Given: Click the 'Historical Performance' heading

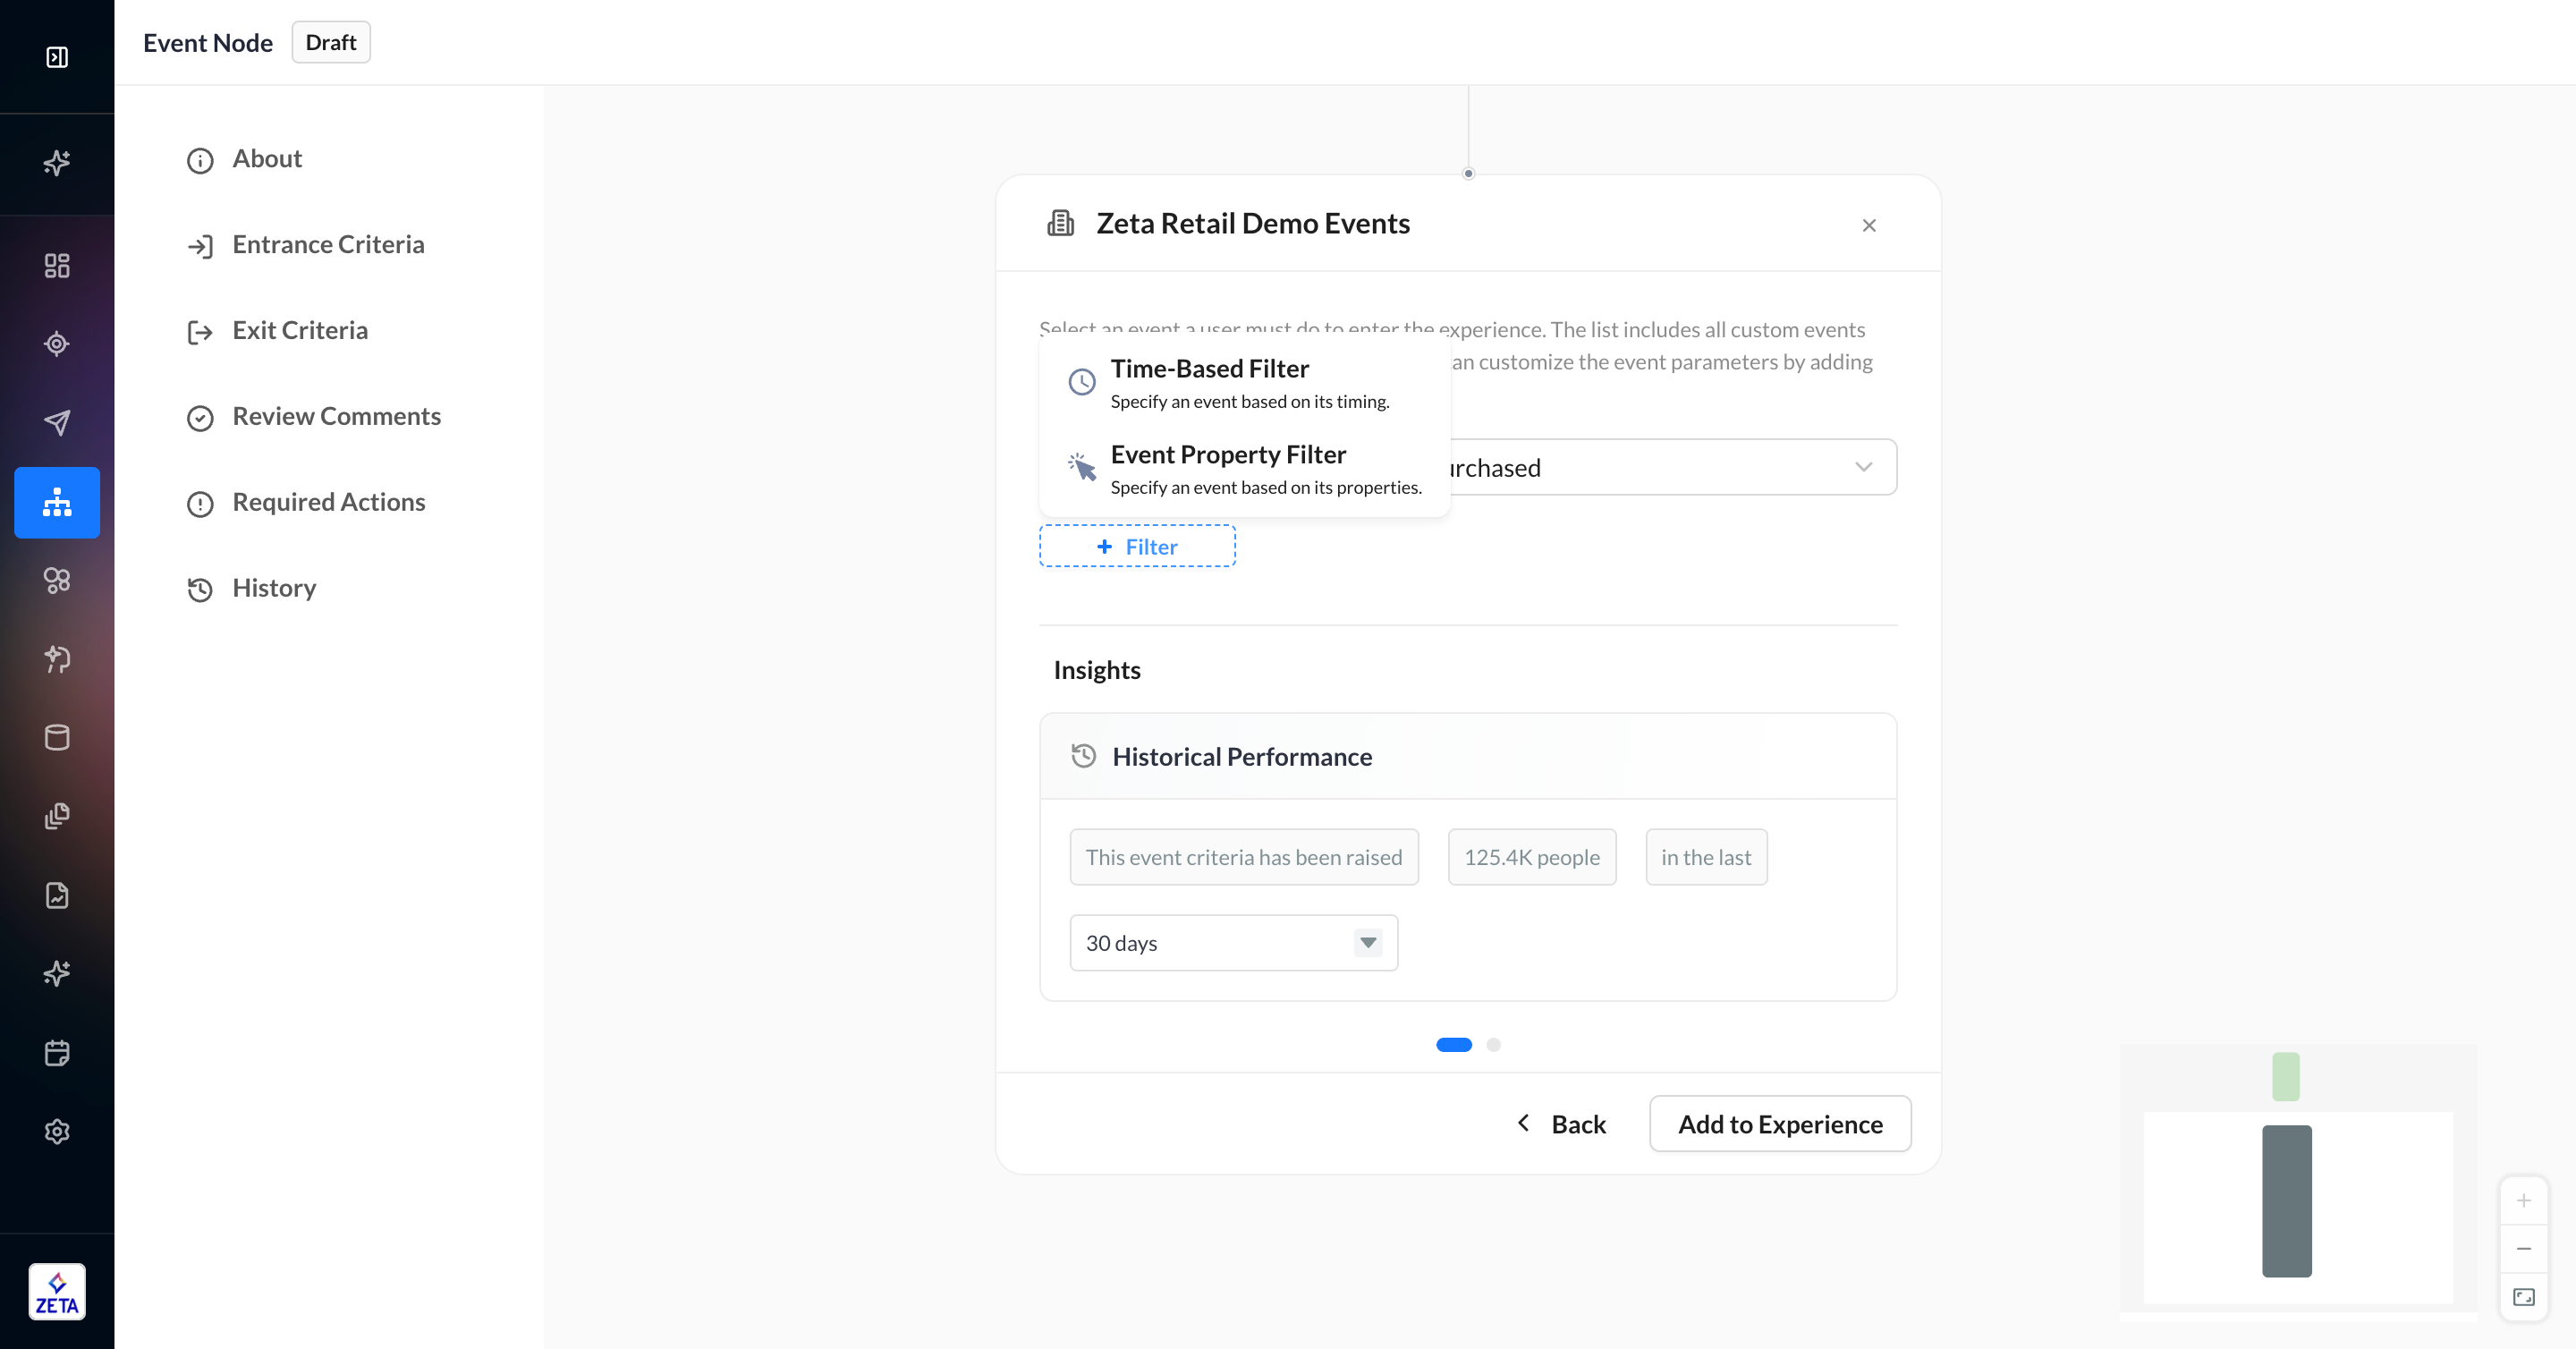Looking at the screenshot, I should point(1242,757).
